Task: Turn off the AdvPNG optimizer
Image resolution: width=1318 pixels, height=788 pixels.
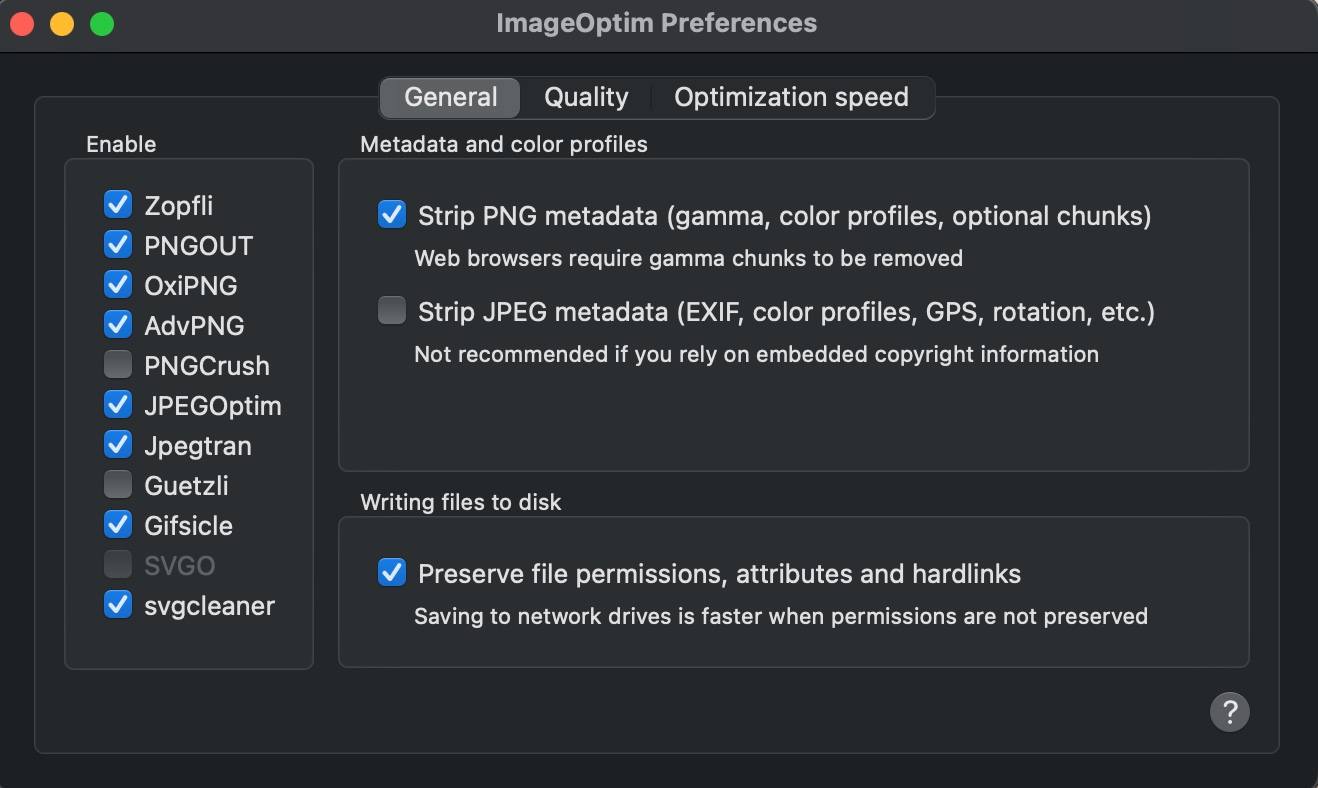Action: click(x=118, y=325)
